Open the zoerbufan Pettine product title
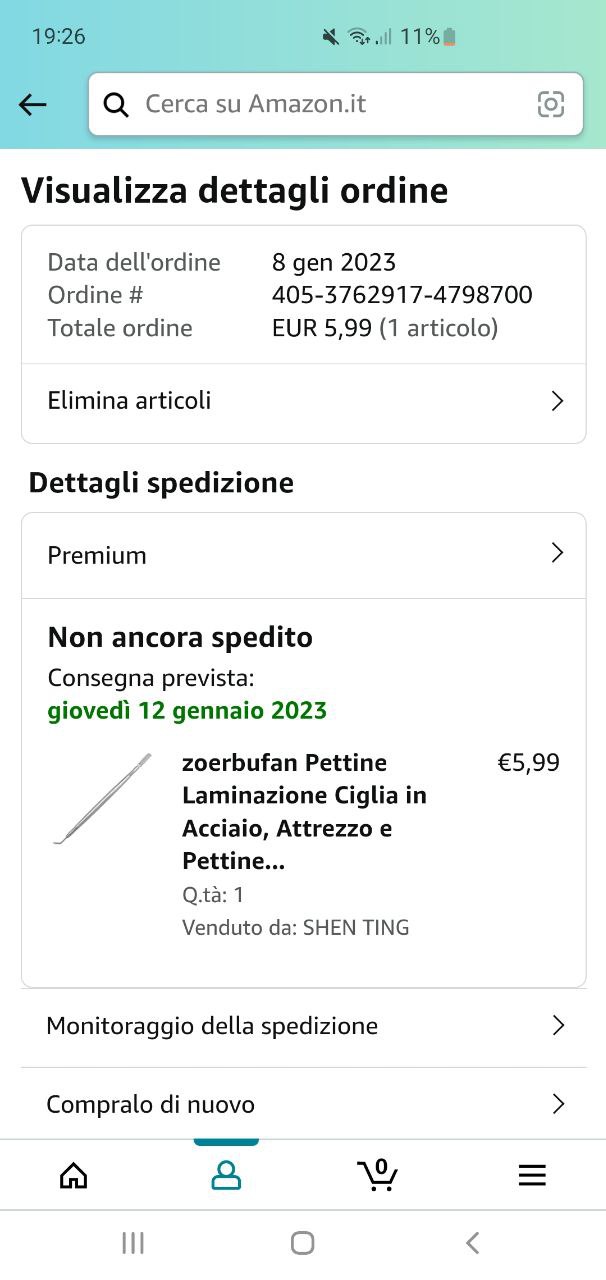Screen dimensions: 606x1280 pos(304,812)
